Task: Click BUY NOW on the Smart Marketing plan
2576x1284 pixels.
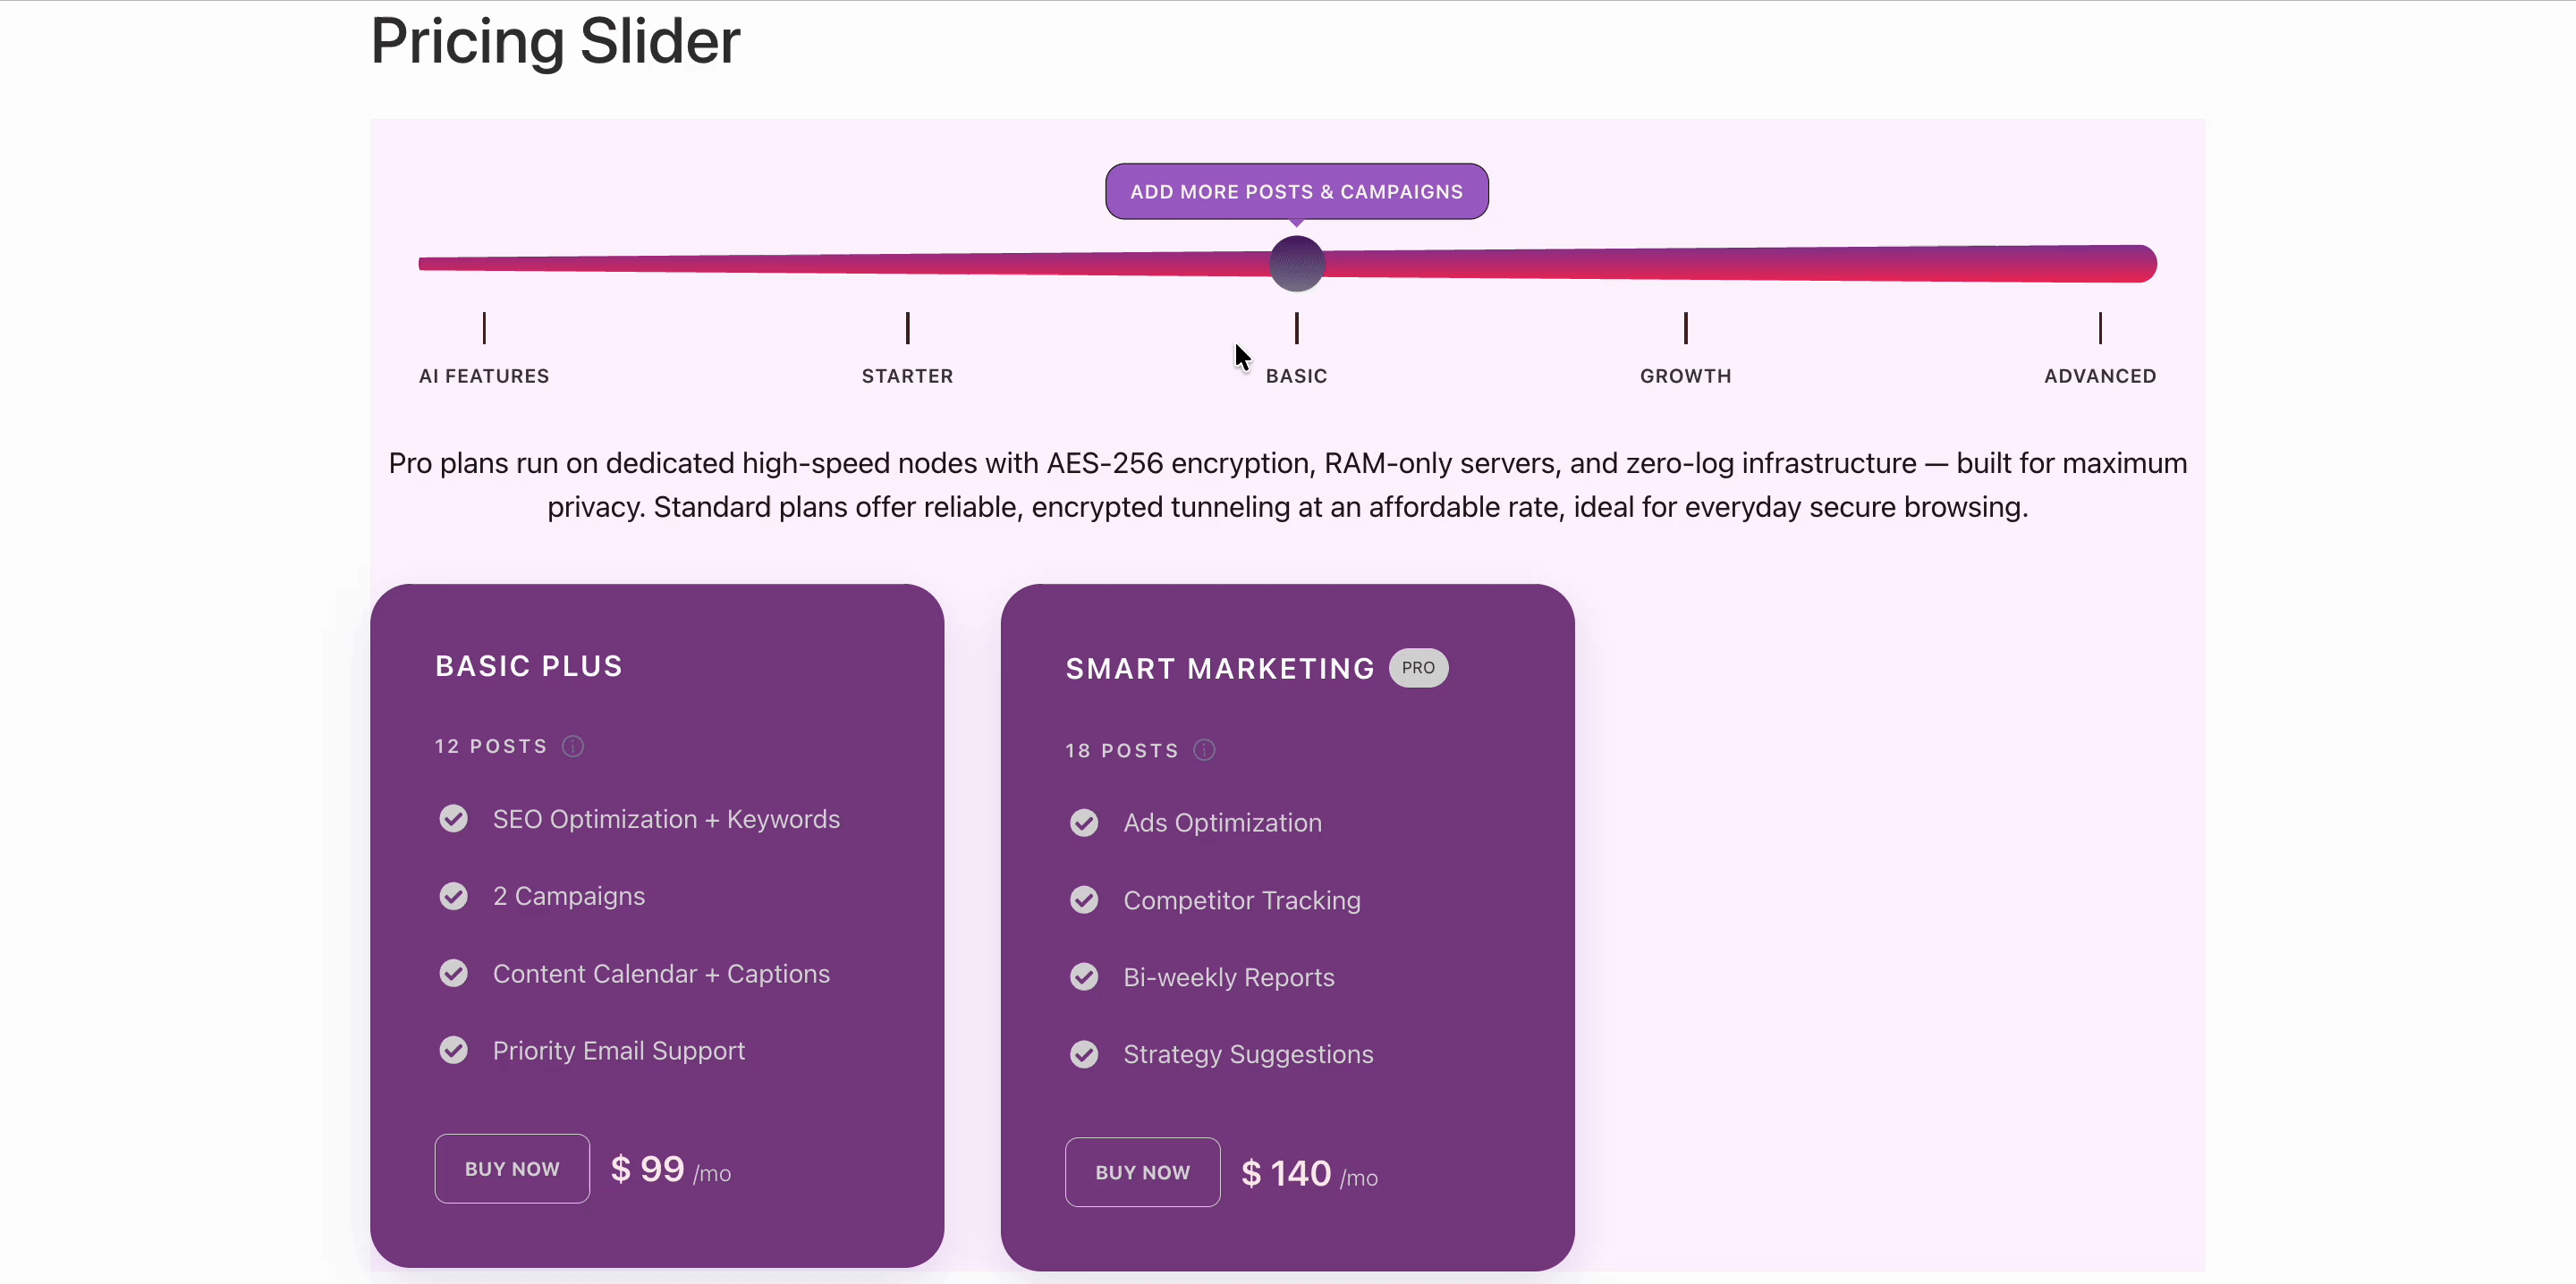Action: pyautogui.click(x=1143, y=1171)
